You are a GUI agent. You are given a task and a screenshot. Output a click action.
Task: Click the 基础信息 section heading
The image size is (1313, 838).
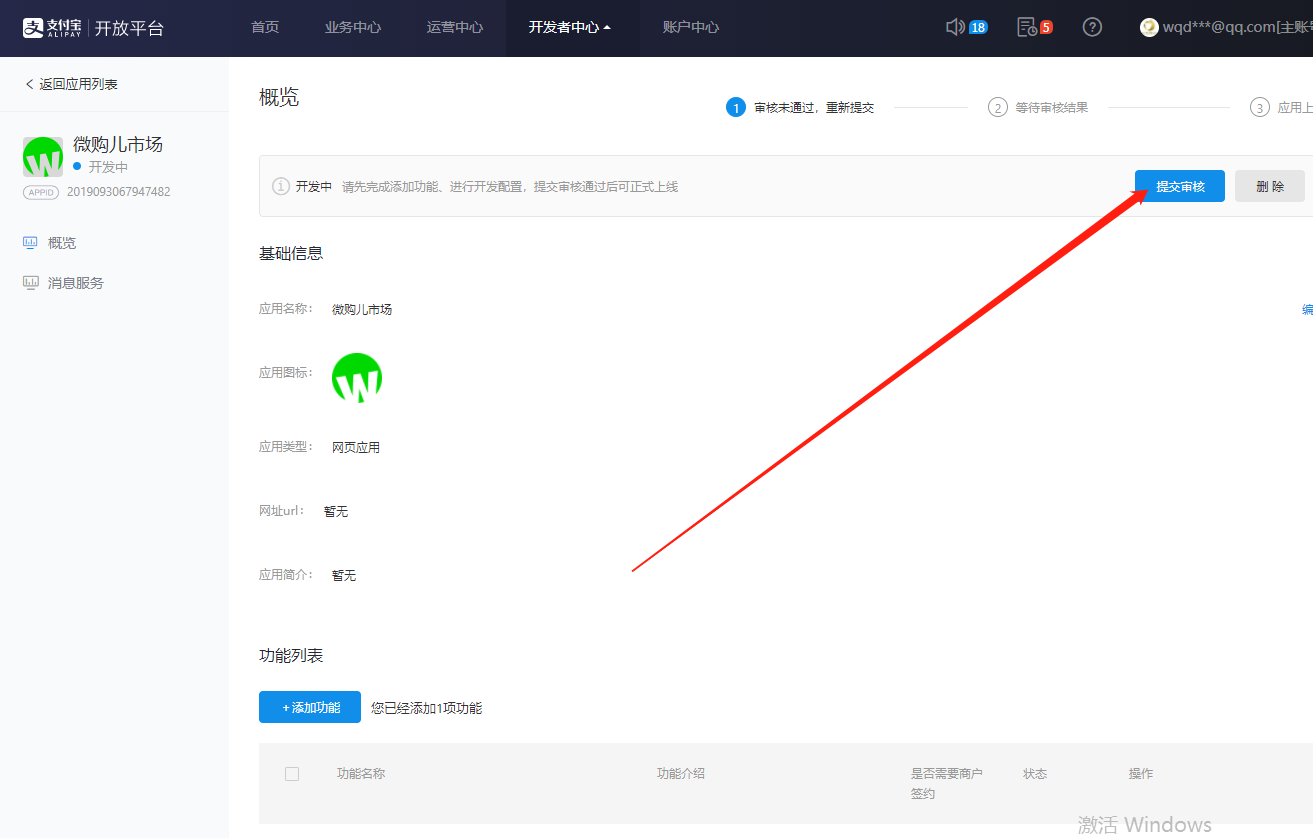click(x=291, y=254)
